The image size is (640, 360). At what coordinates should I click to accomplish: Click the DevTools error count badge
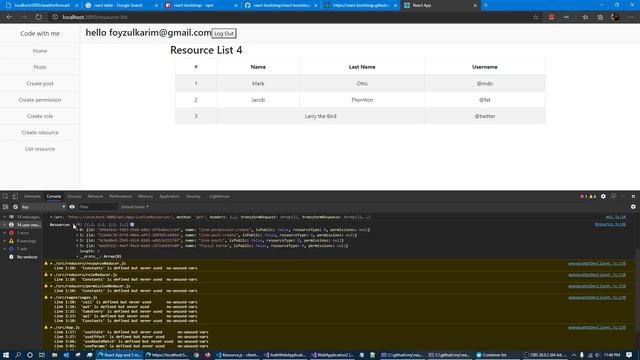(x=583, y=196)
